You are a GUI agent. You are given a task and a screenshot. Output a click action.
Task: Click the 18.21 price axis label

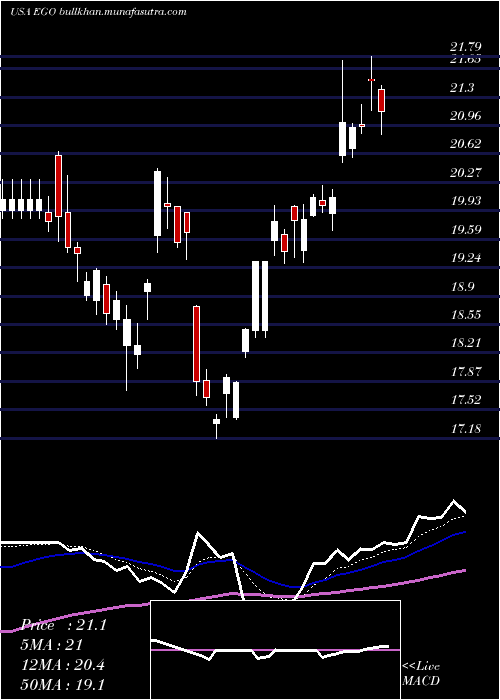click(x=466, y=343)
